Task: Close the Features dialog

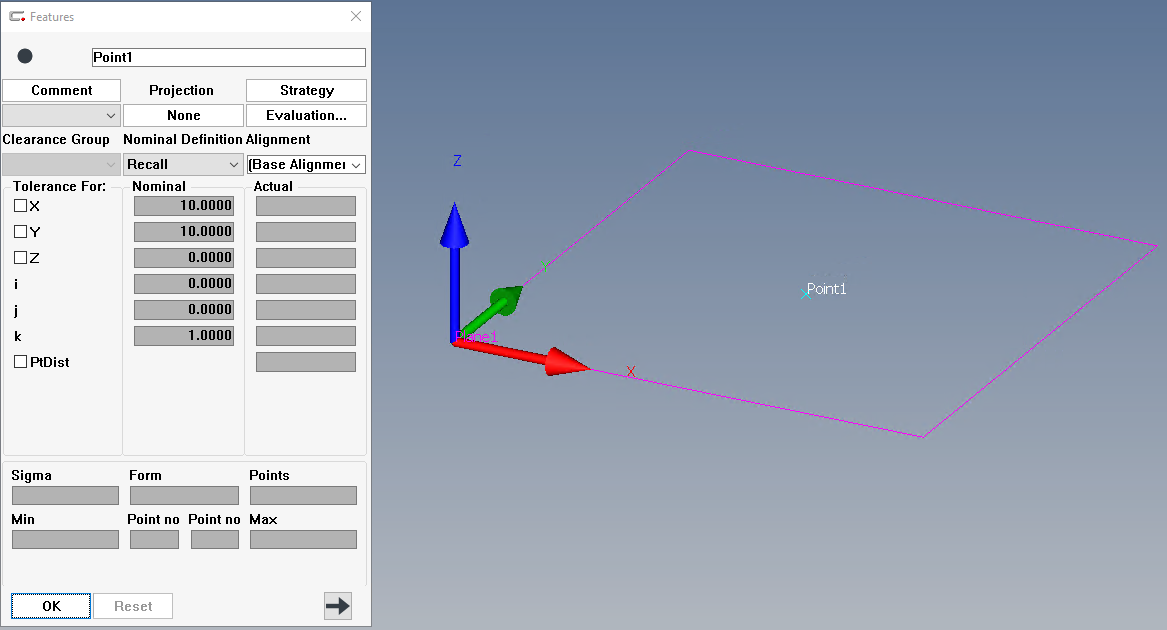Action: click(x=356, y=16)
